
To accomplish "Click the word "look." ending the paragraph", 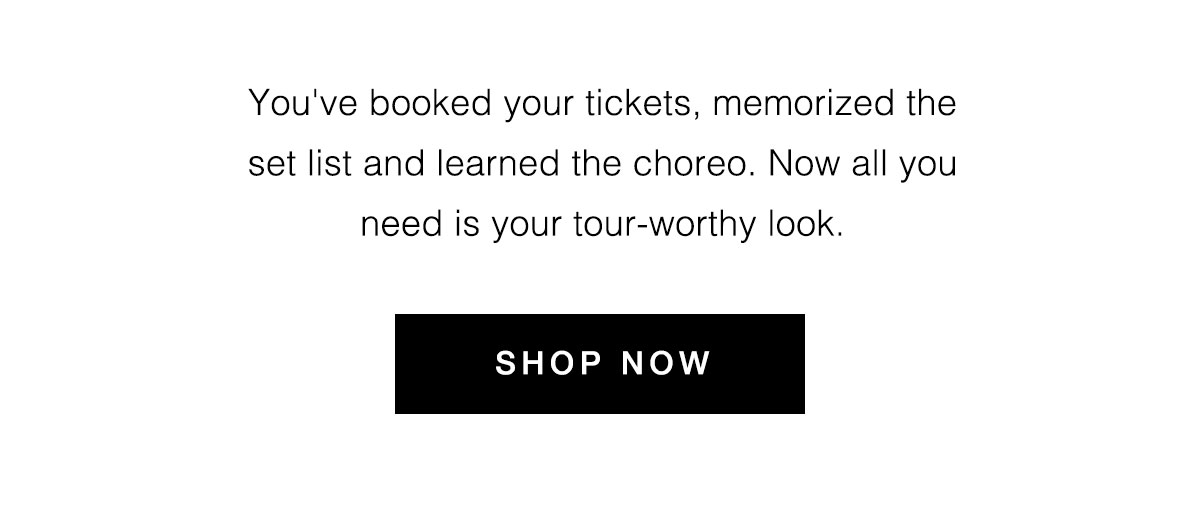I will tap(805, 224).
